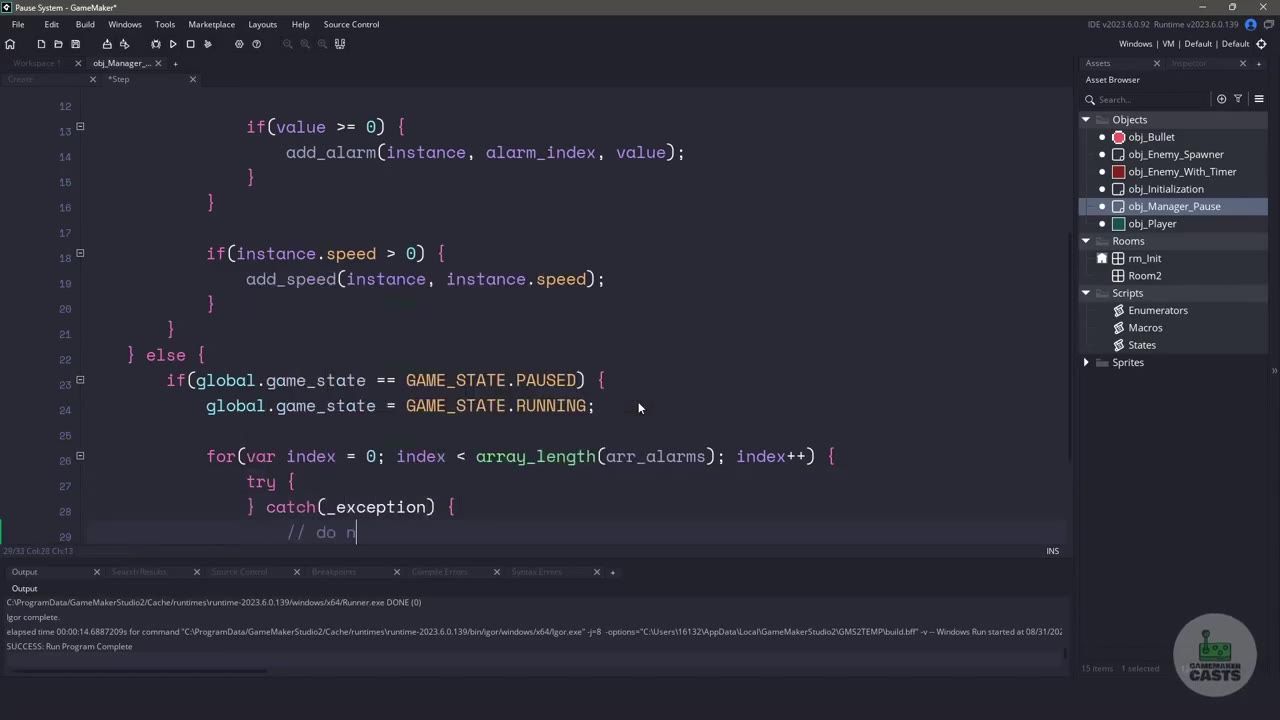Open the Marketplace menu
1280x720 pixels.
pos(212,24)
